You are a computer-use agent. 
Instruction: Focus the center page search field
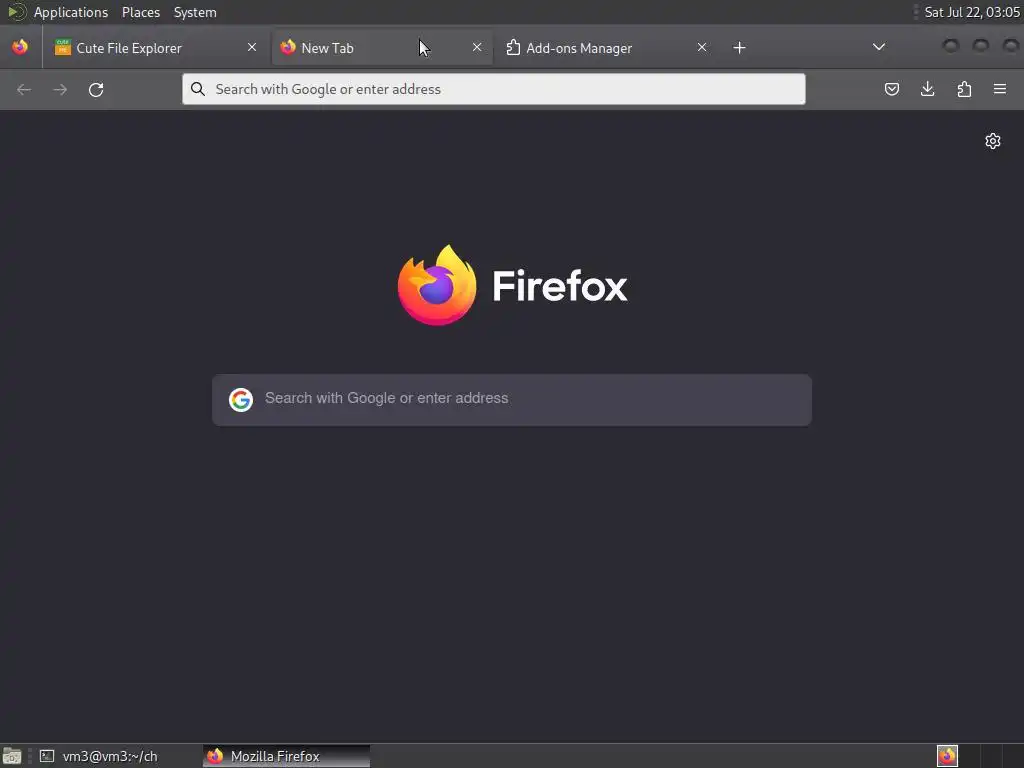click(x=512, y=400)
